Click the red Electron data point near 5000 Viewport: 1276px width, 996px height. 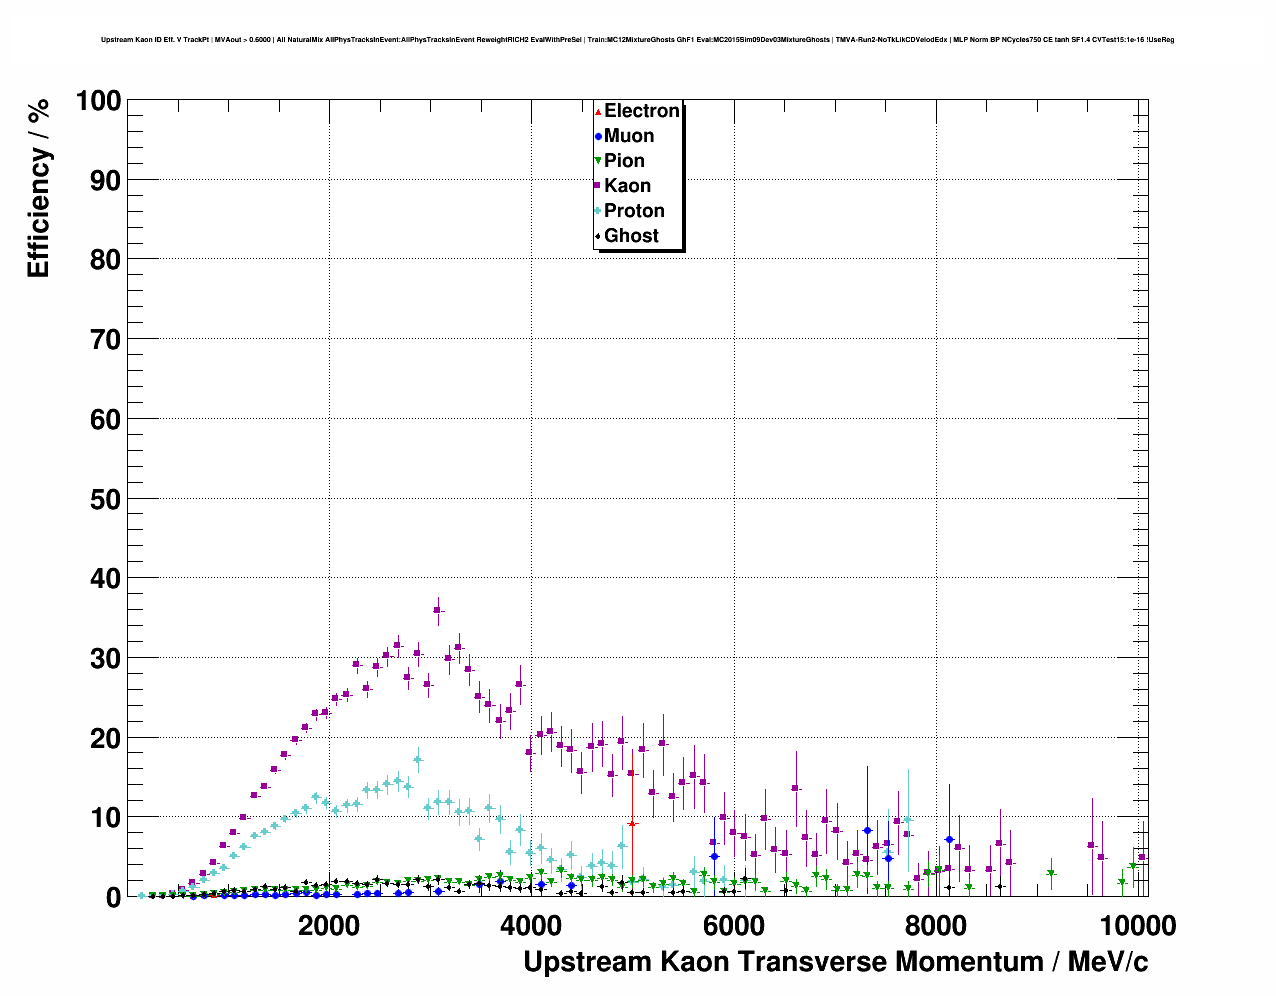pyautogui.click(x=632, y=823)
